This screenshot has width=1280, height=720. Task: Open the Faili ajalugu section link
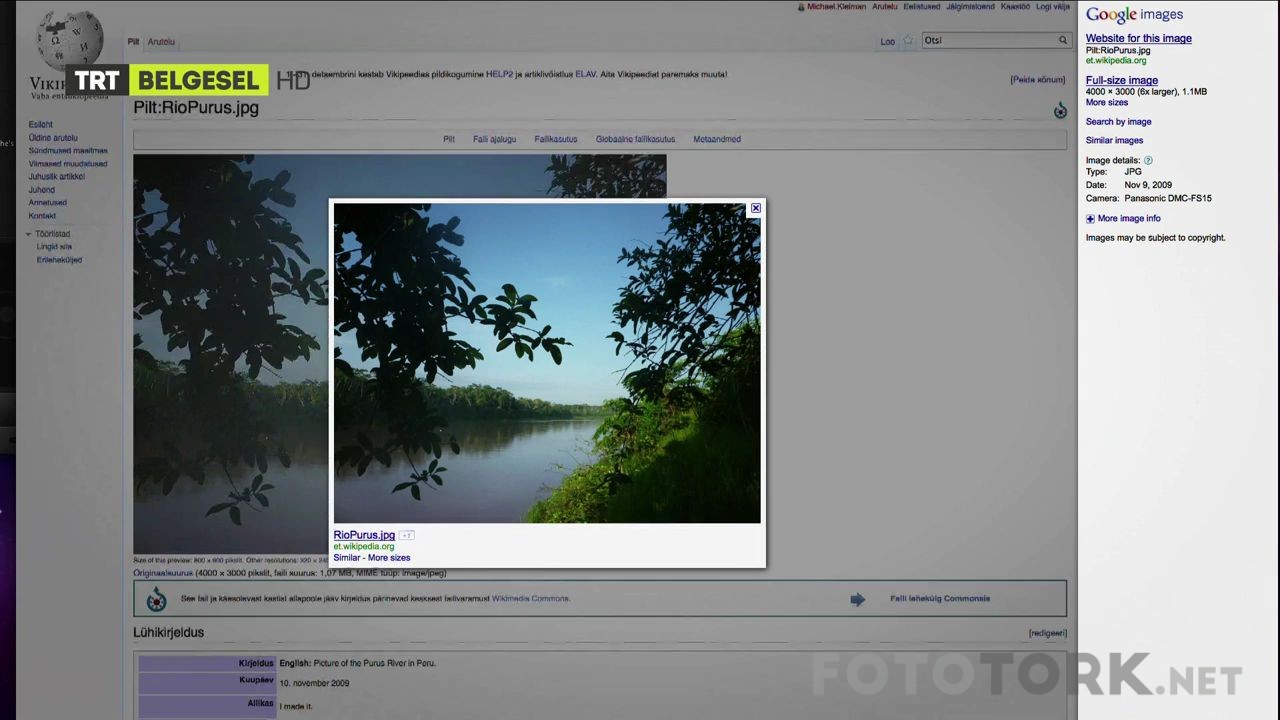click(x=494, y=139)
